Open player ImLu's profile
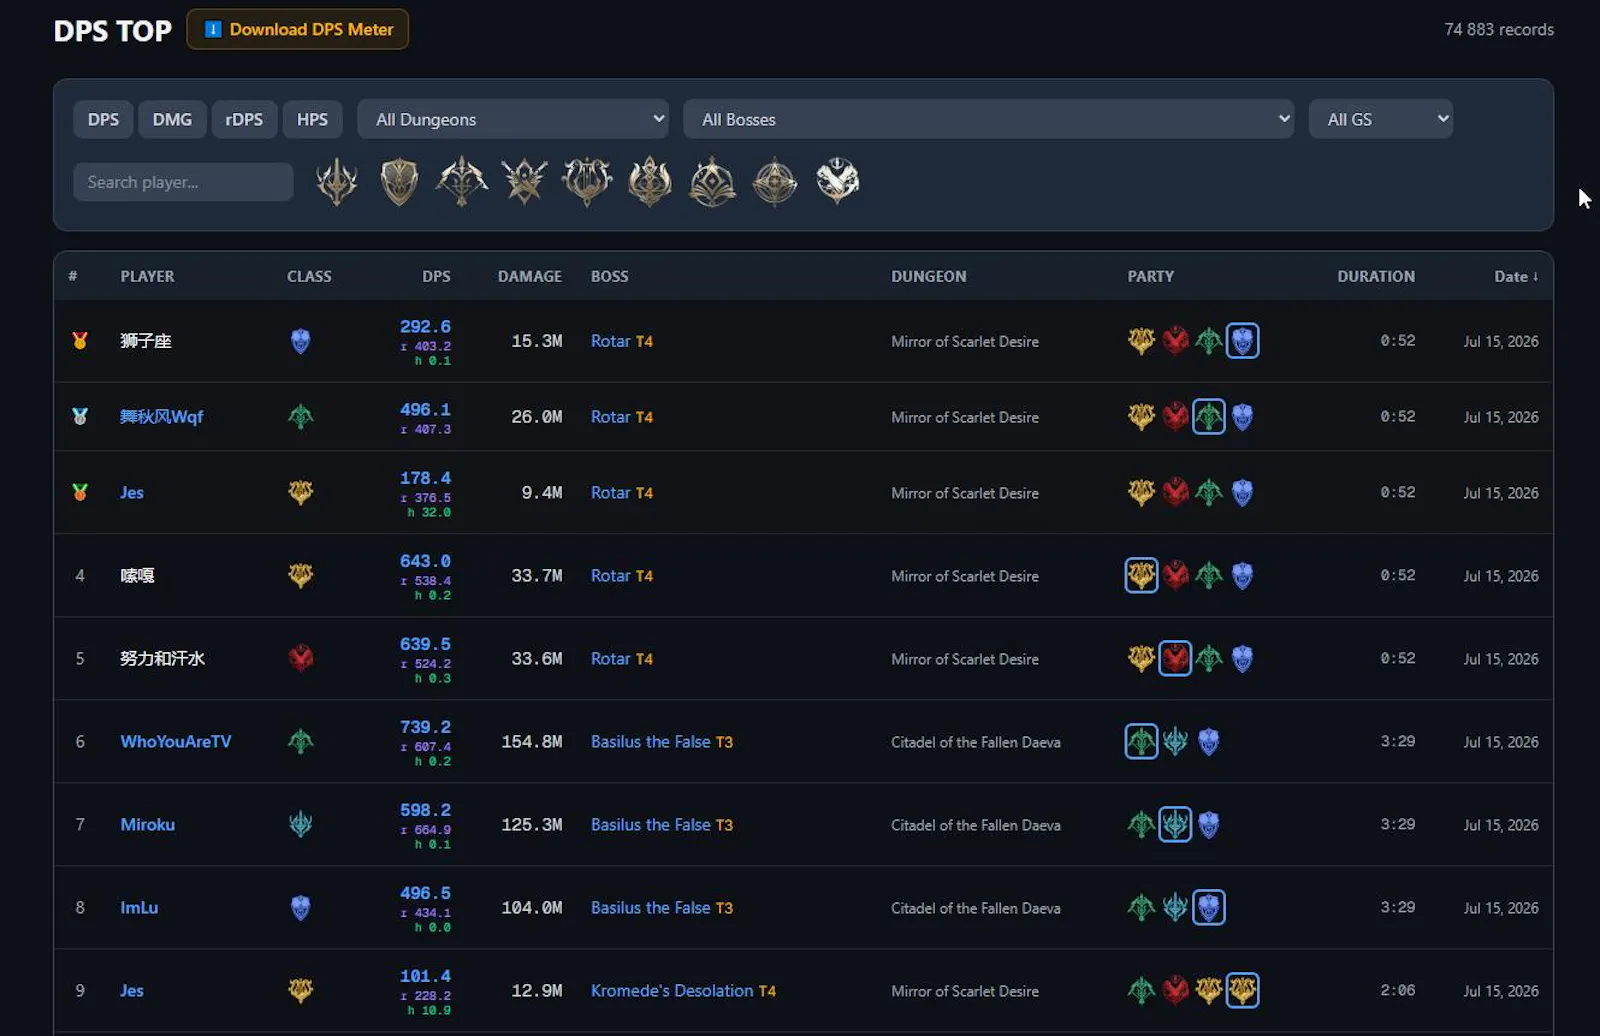The image size is (1600, 1036). (139, 907)
